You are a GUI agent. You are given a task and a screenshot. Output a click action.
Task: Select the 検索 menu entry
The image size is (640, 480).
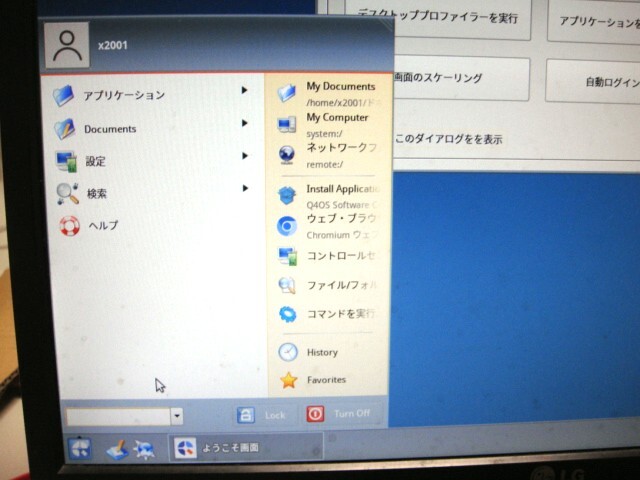pyautogui.click(x=158, y=193)
